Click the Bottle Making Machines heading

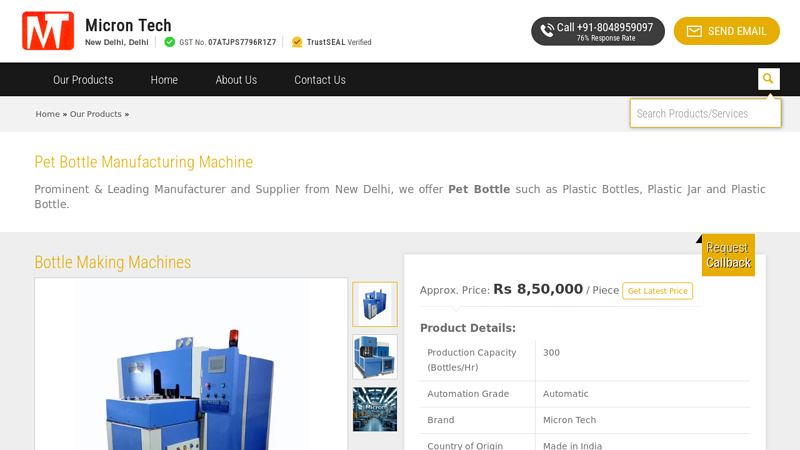click(x=113, y=262)
